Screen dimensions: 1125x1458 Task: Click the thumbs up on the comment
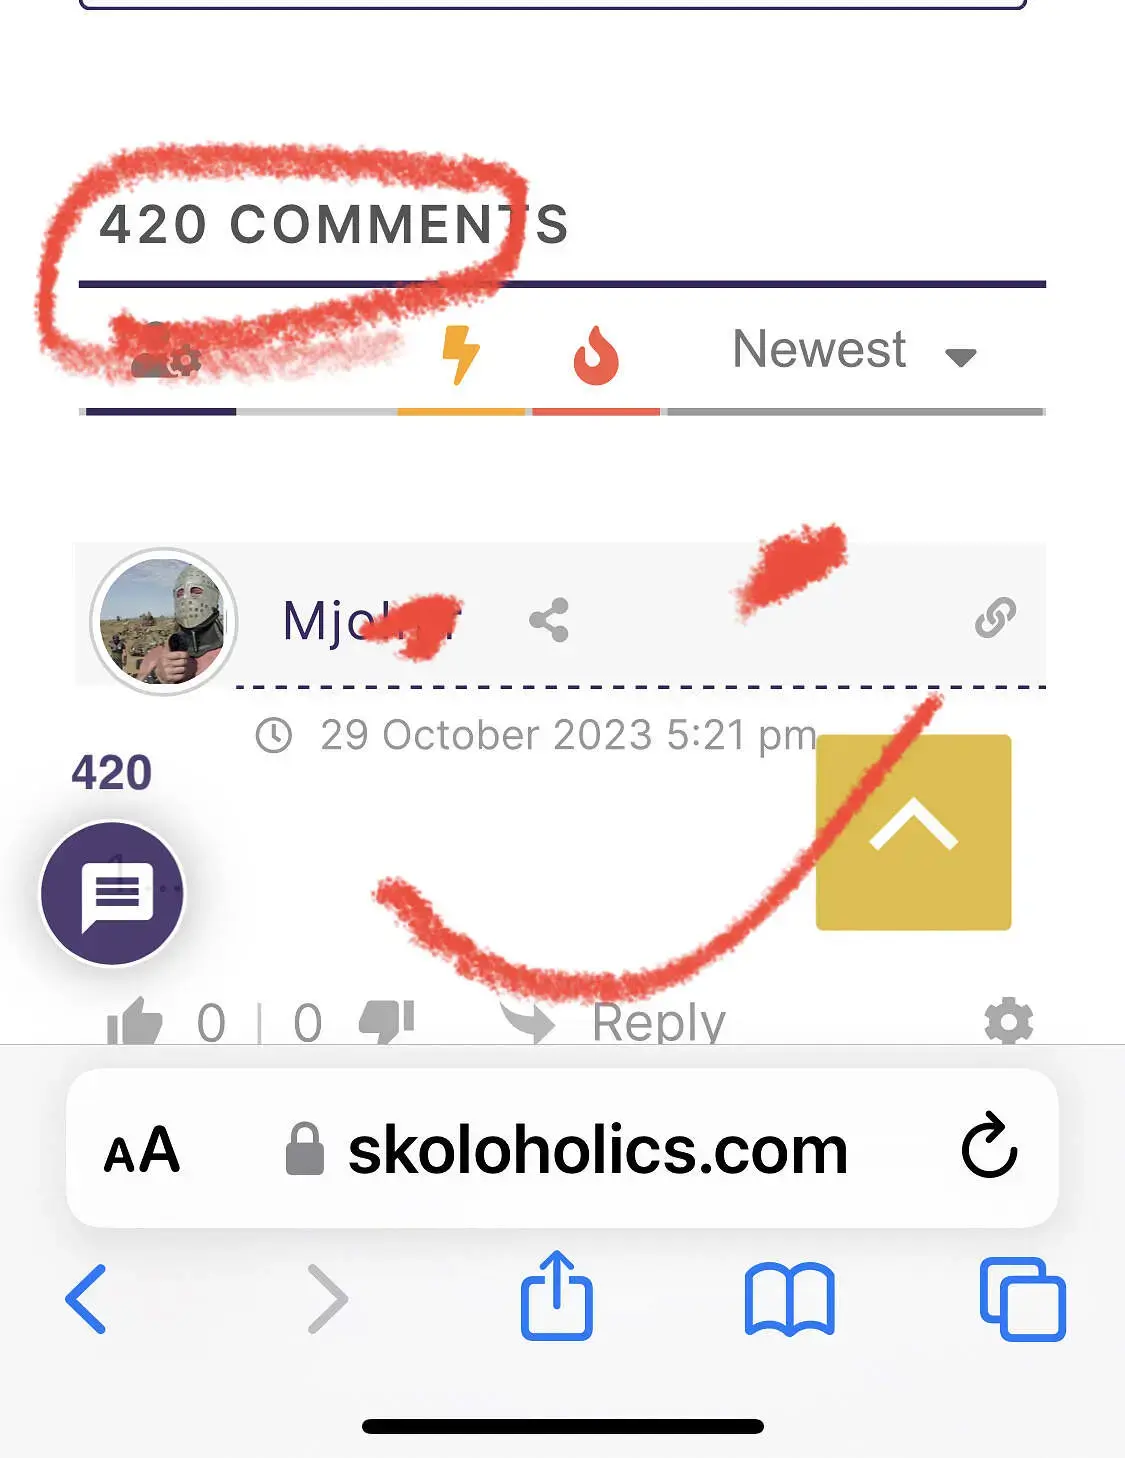(135, 1022)
